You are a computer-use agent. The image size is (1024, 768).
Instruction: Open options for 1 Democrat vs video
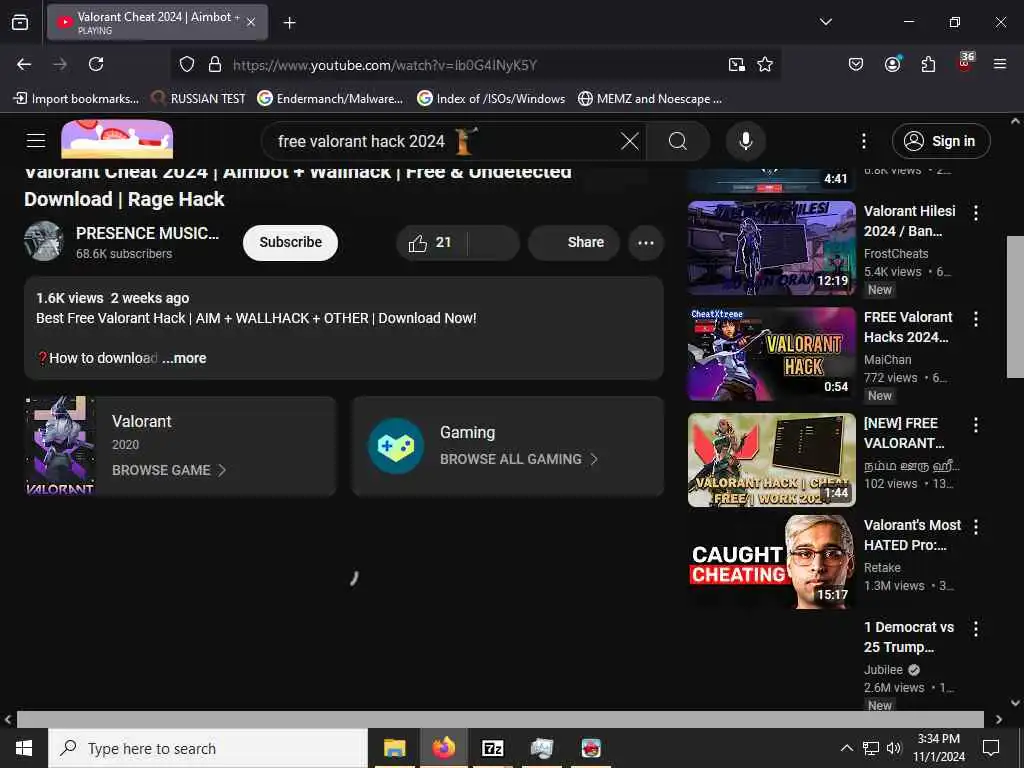(x=976, y=629)
